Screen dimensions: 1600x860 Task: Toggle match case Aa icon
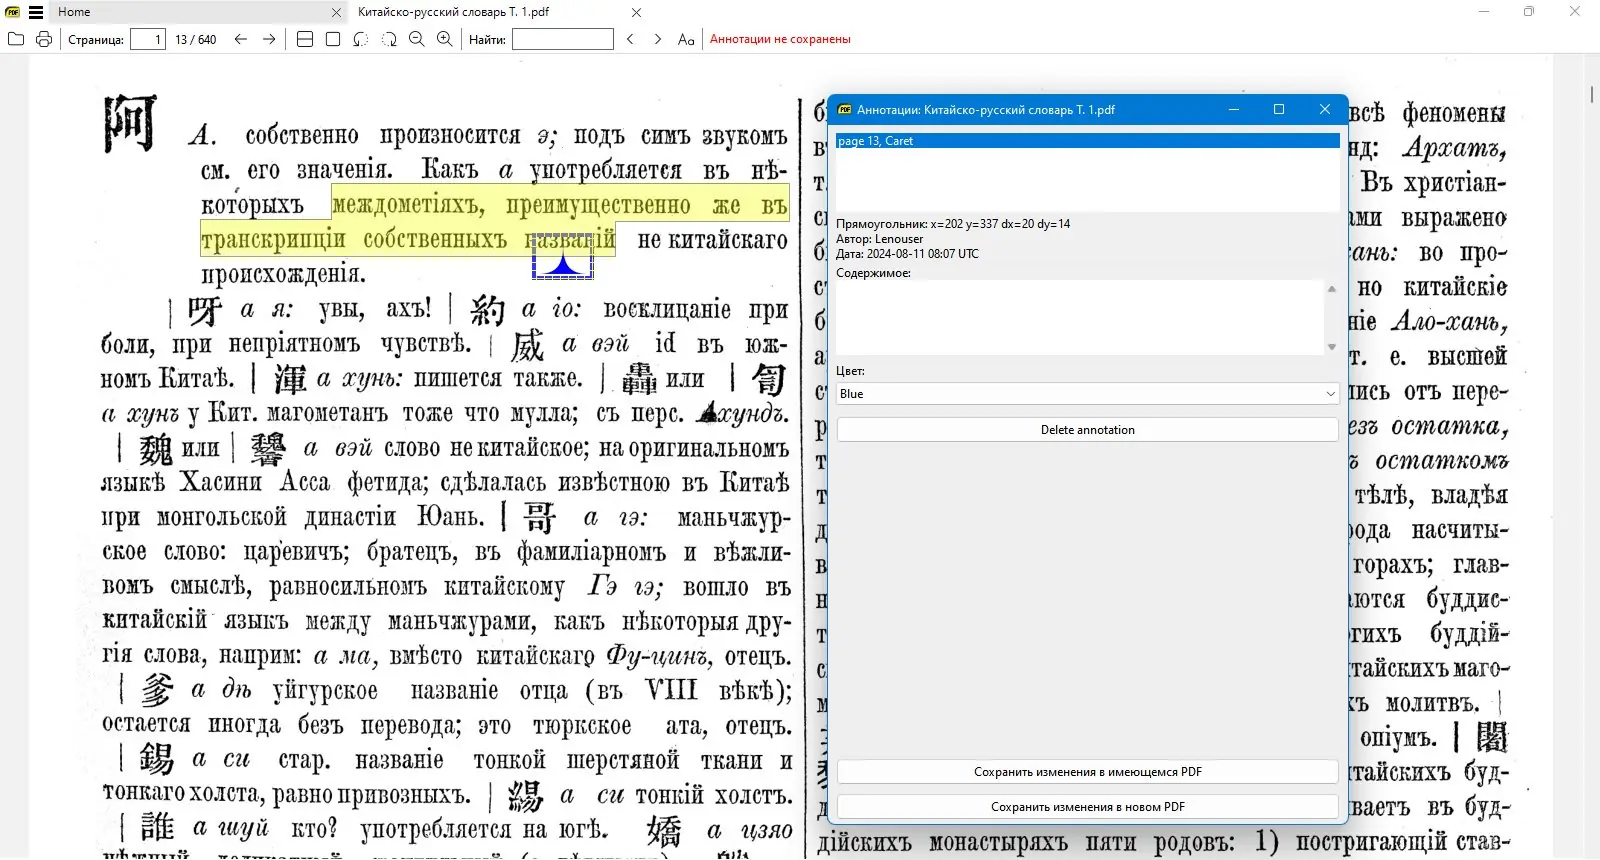pos(686,39)
